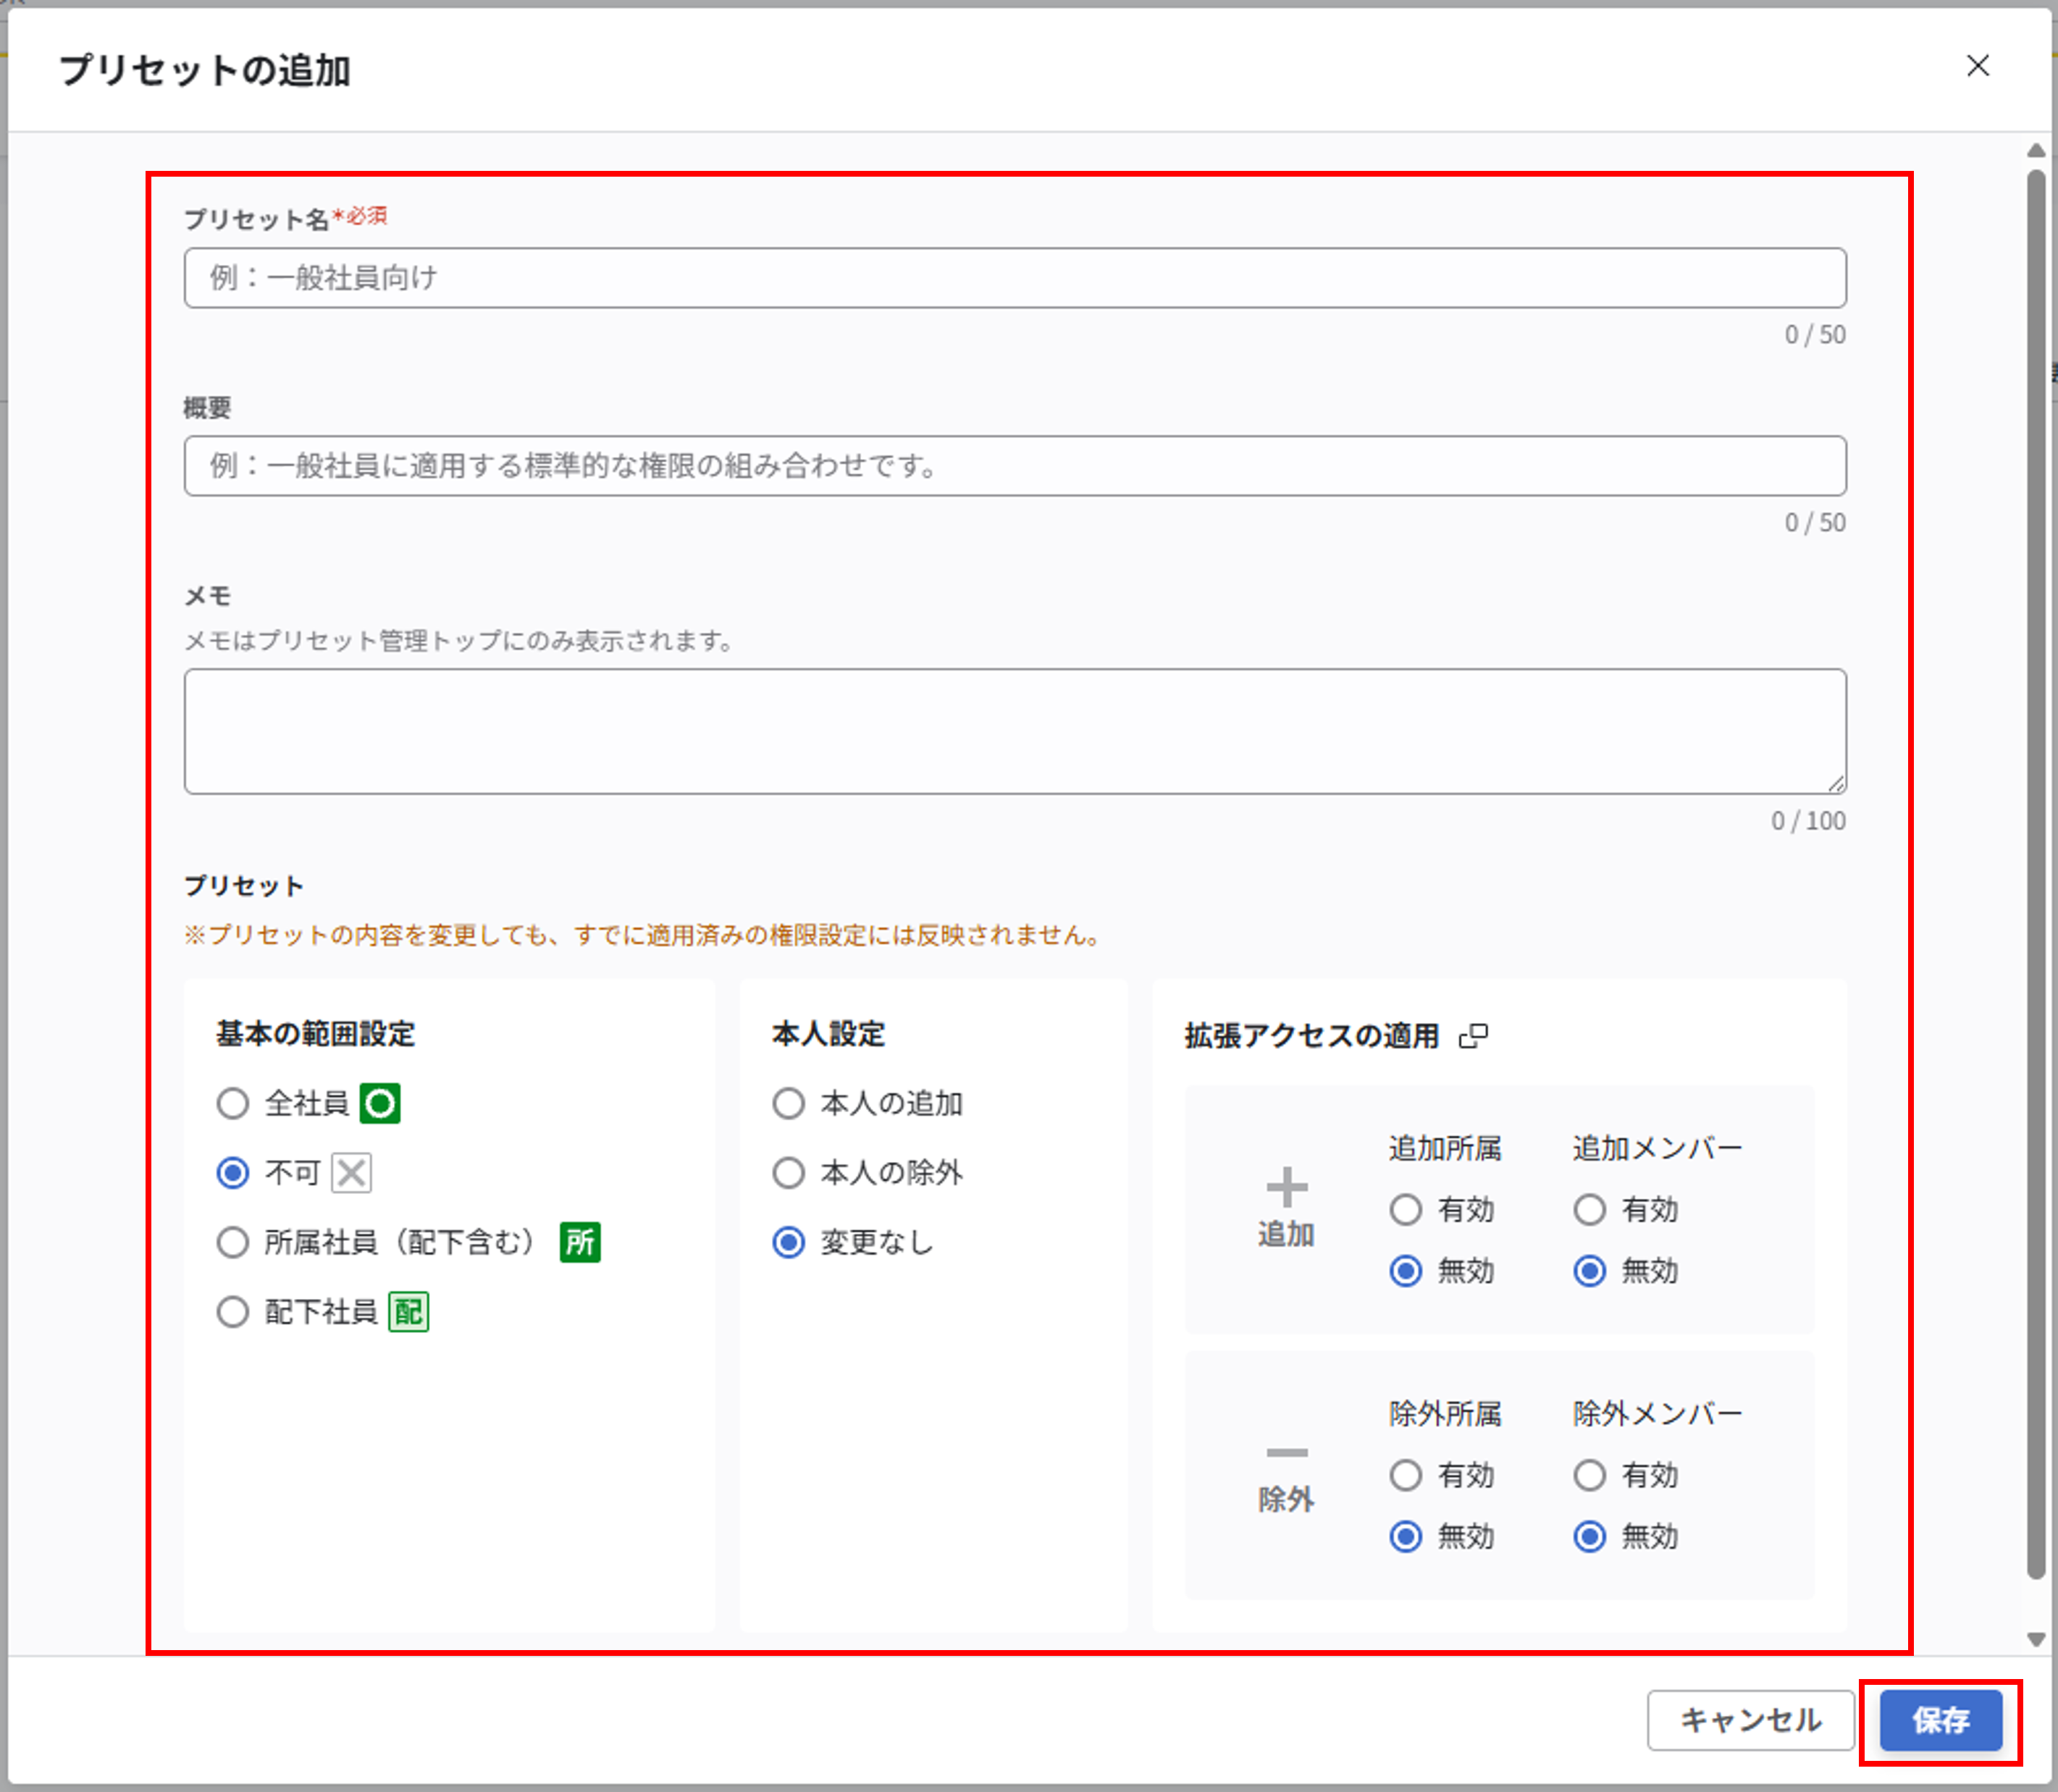
Task: Select the 不可 radio button
Action: coord(233,1173)
